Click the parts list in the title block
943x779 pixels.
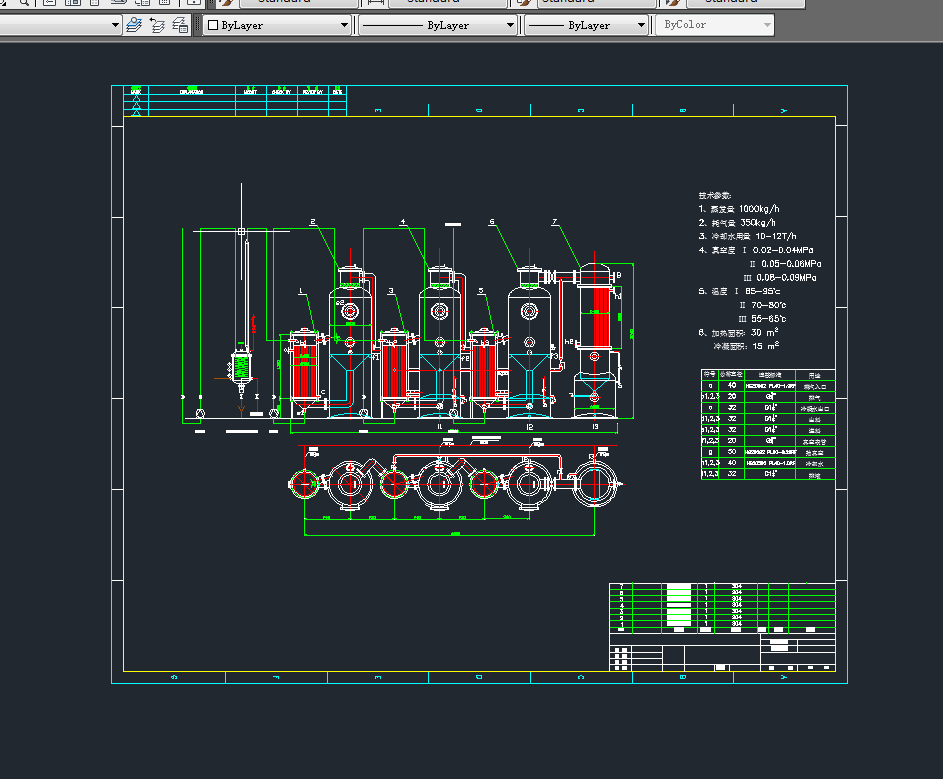point(721,607)
